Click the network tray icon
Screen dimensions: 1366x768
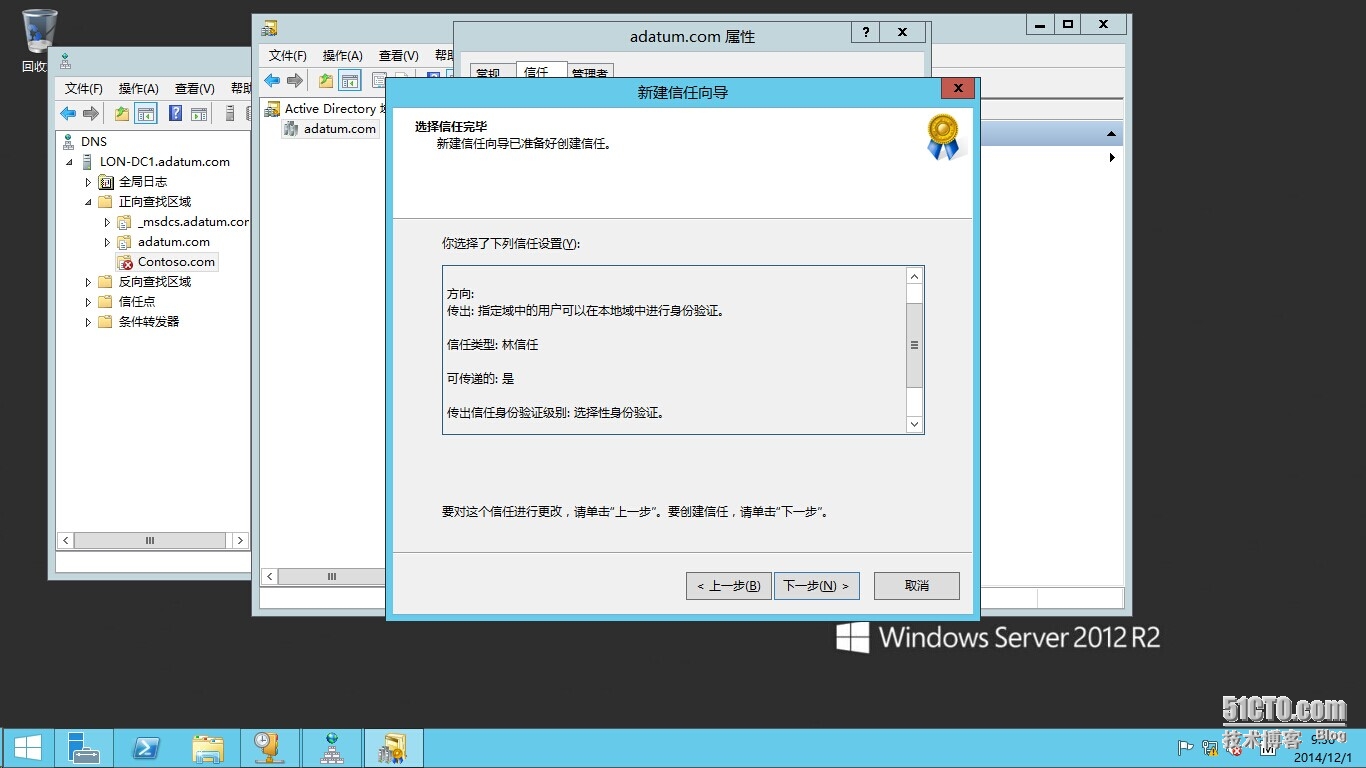(x=1210, y=747)
